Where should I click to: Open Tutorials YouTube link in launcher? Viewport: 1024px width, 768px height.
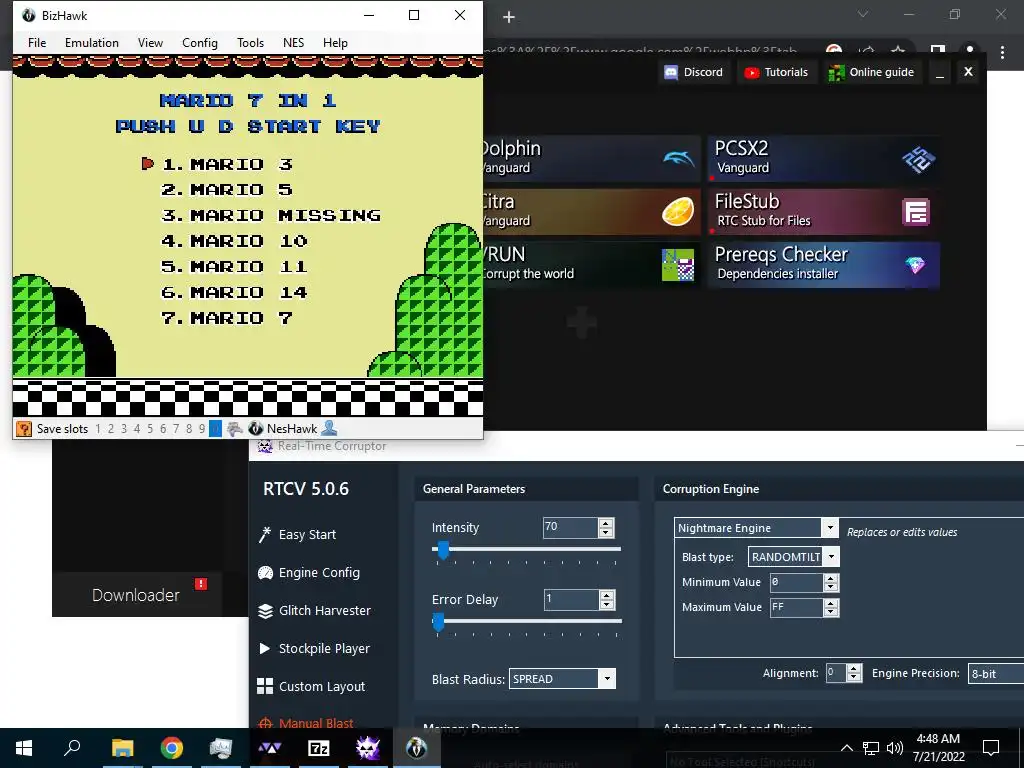point(776,72)
